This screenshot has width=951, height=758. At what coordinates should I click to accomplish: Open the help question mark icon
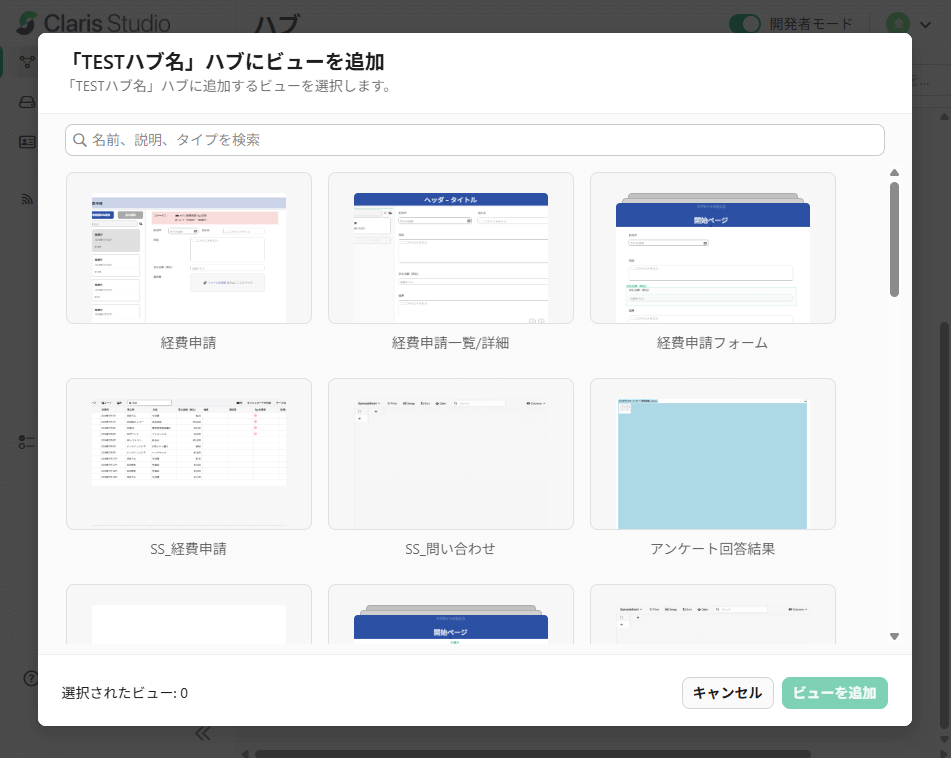click(x=30, y=678)
